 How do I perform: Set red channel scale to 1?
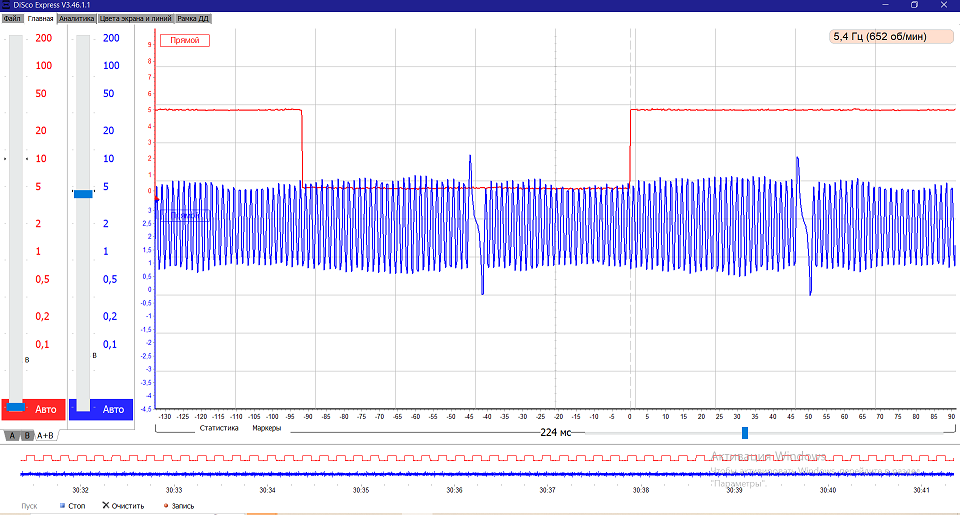click(x=38, y=251)
